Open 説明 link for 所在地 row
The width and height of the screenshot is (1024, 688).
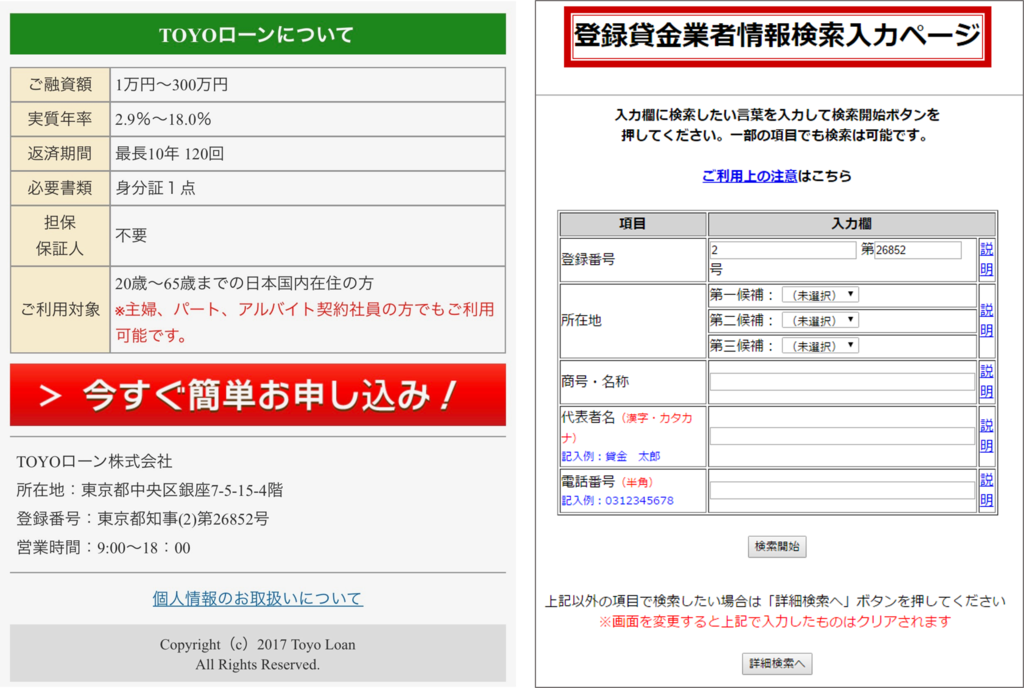pos(987,320)
